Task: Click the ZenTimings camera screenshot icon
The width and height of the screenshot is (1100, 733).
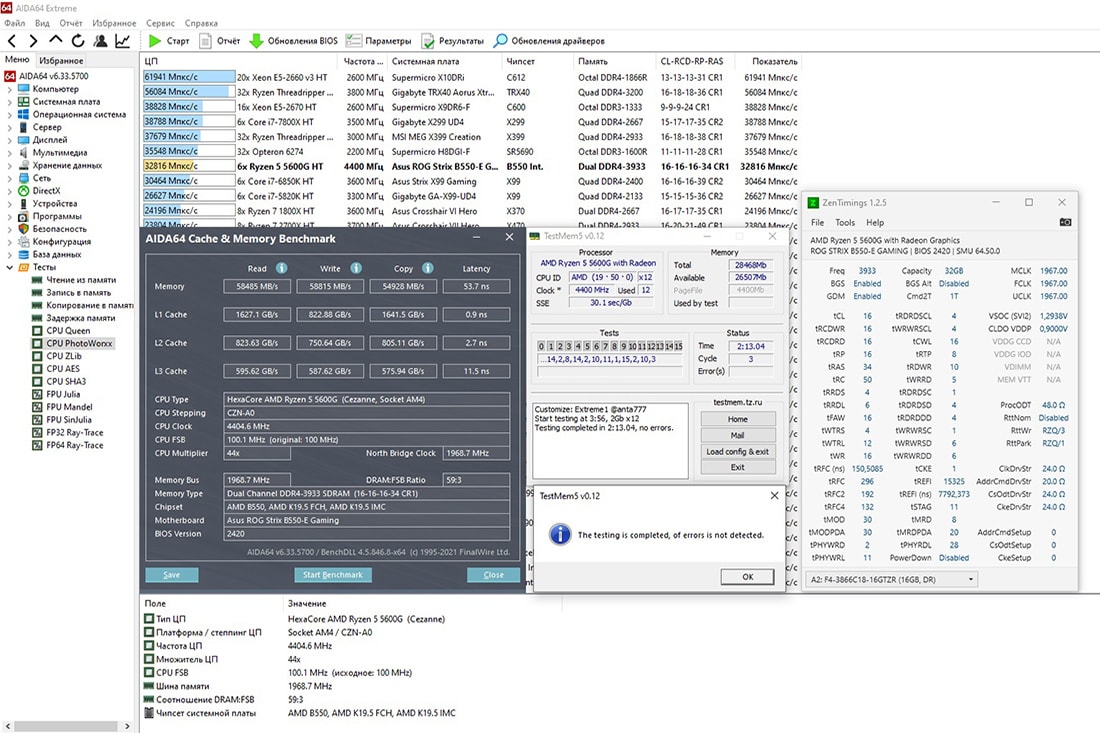Action: point(1065,222)
